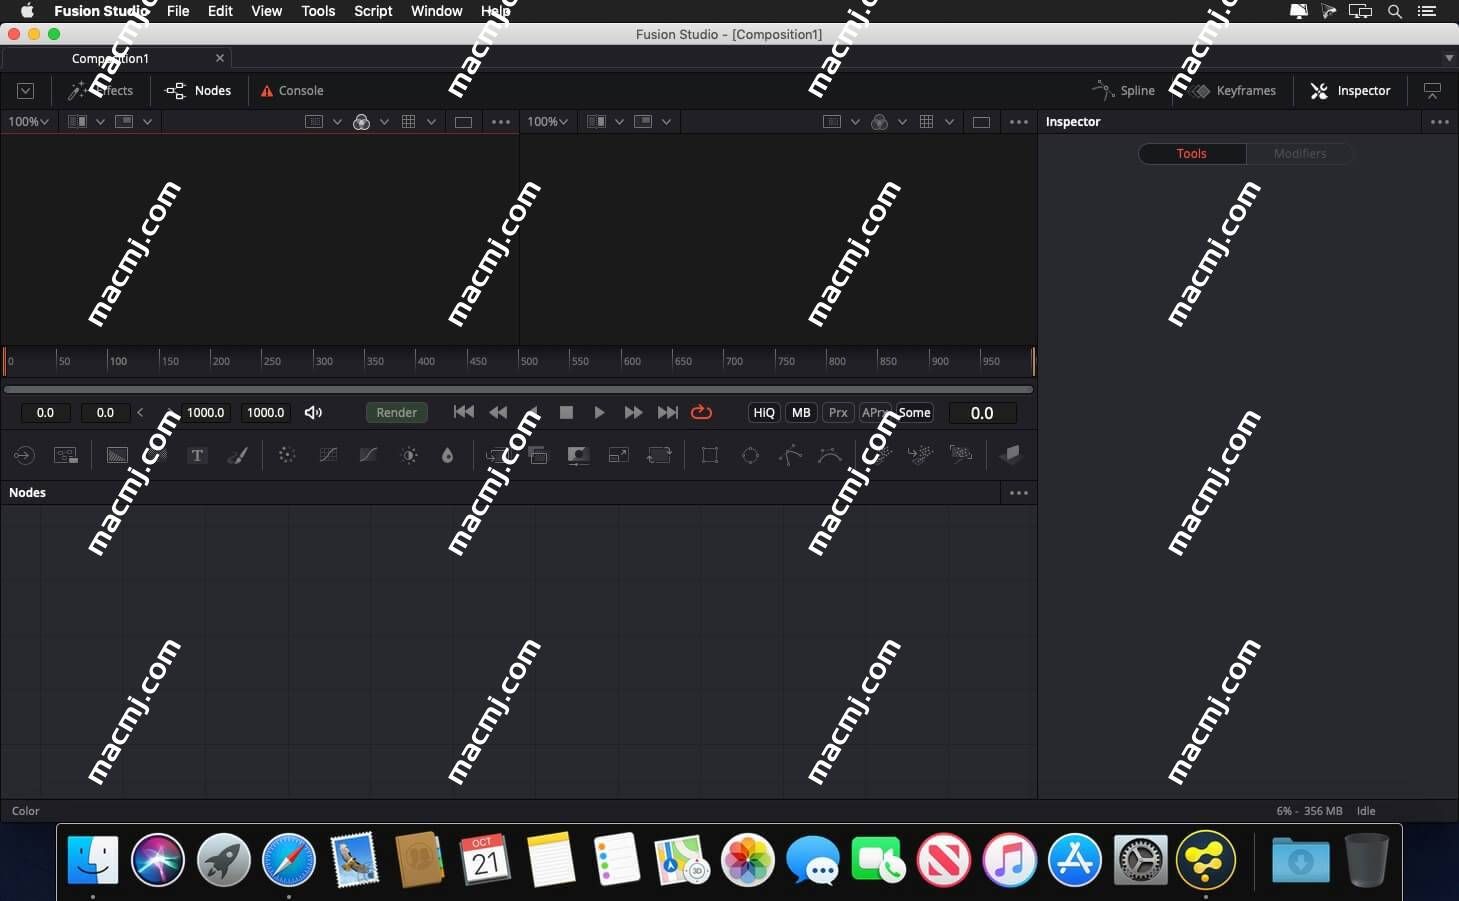The height and width of the screenshot is (901, 1459).
Task: Add a Rectangle mask from the toolbar
Action: click(x=710, y=455)
